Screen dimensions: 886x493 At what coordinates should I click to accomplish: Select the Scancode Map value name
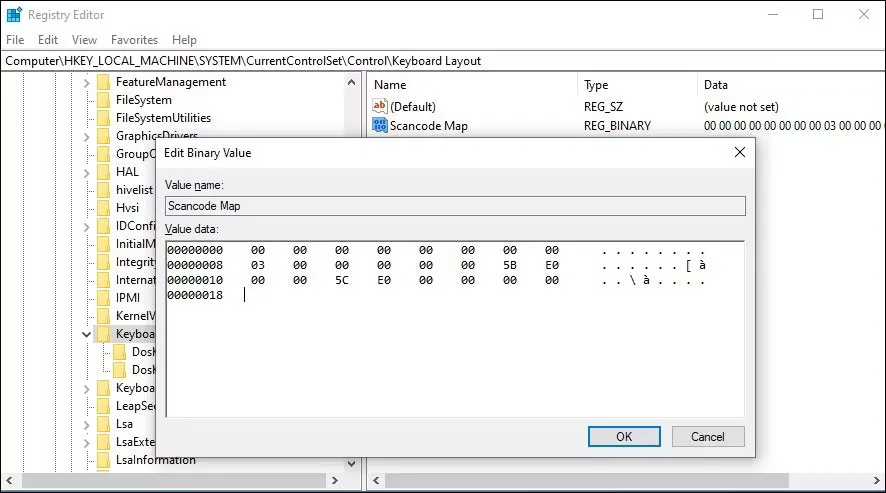(429, 126)
